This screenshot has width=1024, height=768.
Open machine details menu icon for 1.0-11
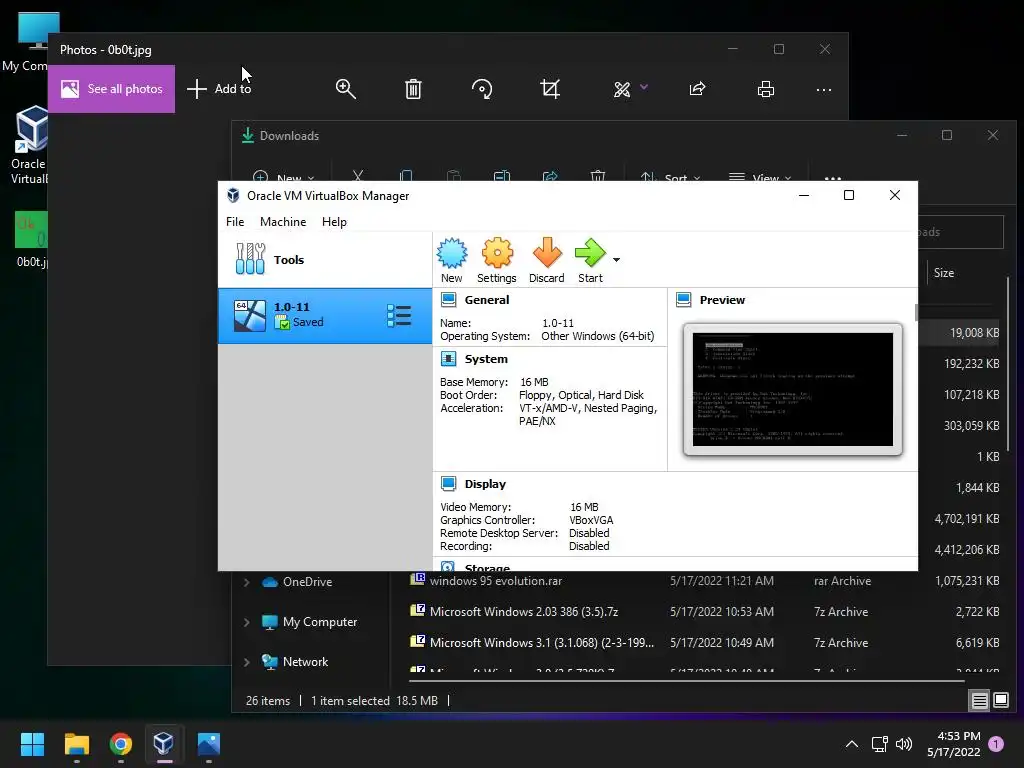pos(398,315)
